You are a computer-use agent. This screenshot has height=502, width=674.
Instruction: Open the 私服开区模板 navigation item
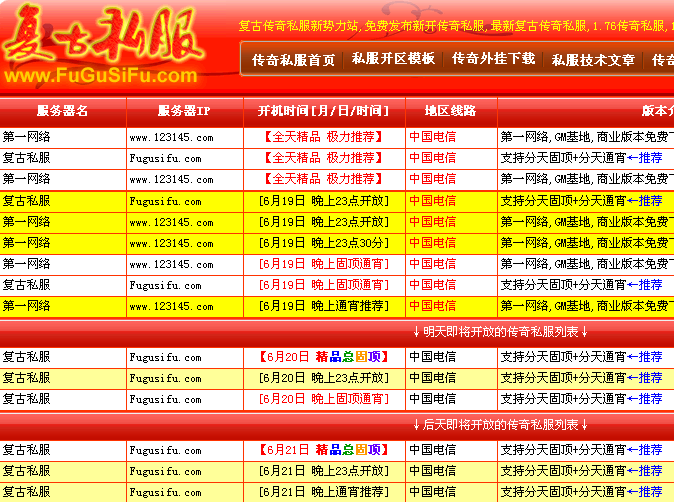pos(393,59)
